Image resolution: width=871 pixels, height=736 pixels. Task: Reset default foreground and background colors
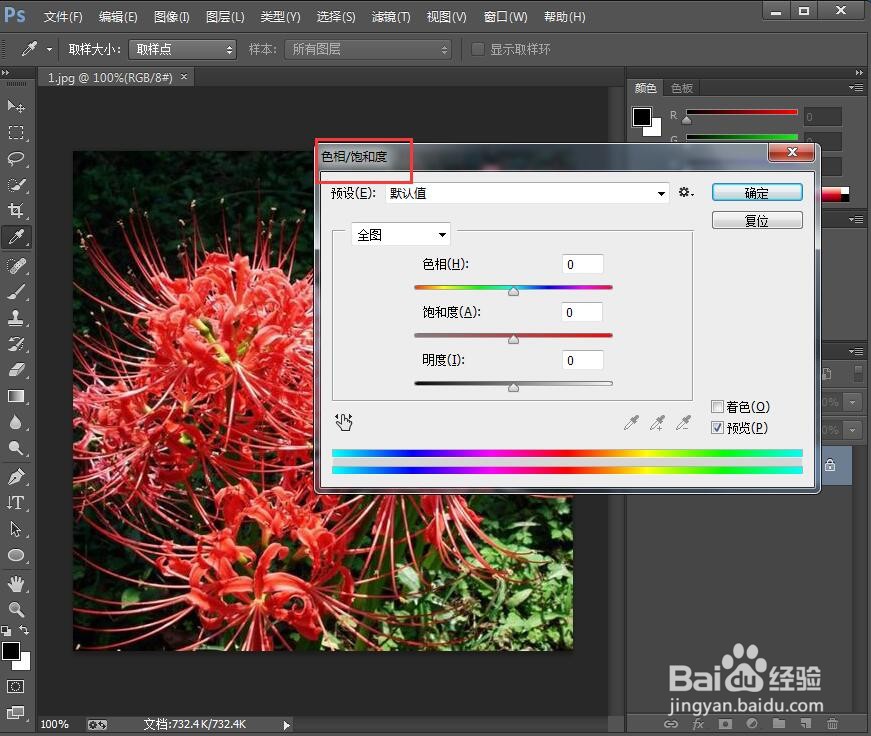pyautogui.click(x=6, y=630)
